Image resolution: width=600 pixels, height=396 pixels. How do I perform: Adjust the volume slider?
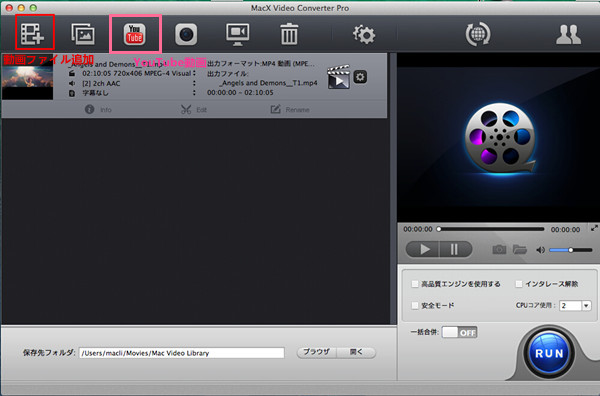[x=571, y=250]
